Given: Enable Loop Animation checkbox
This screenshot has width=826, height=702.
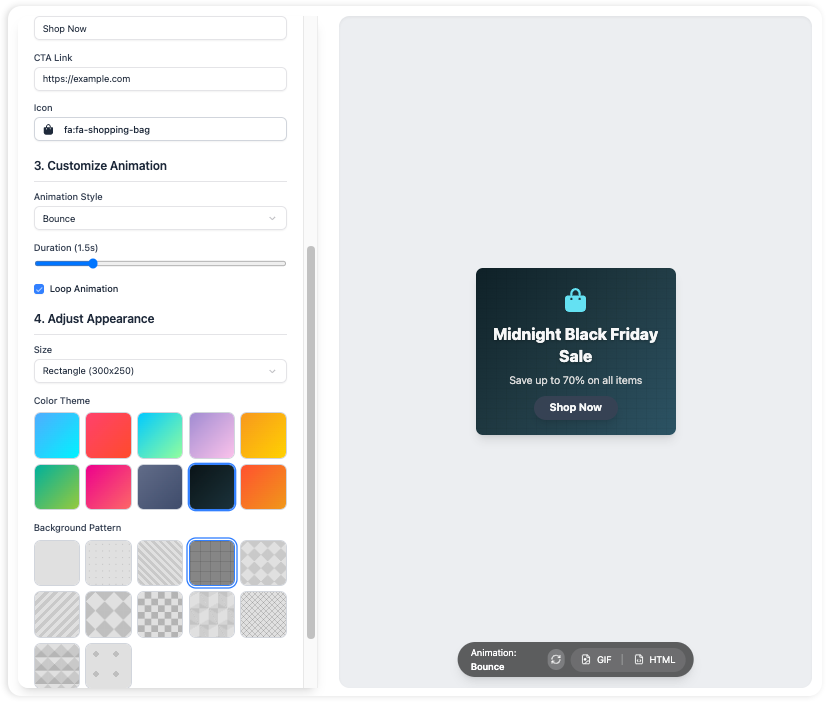Looking at the screenshot, I should click(x=39, y=288).
